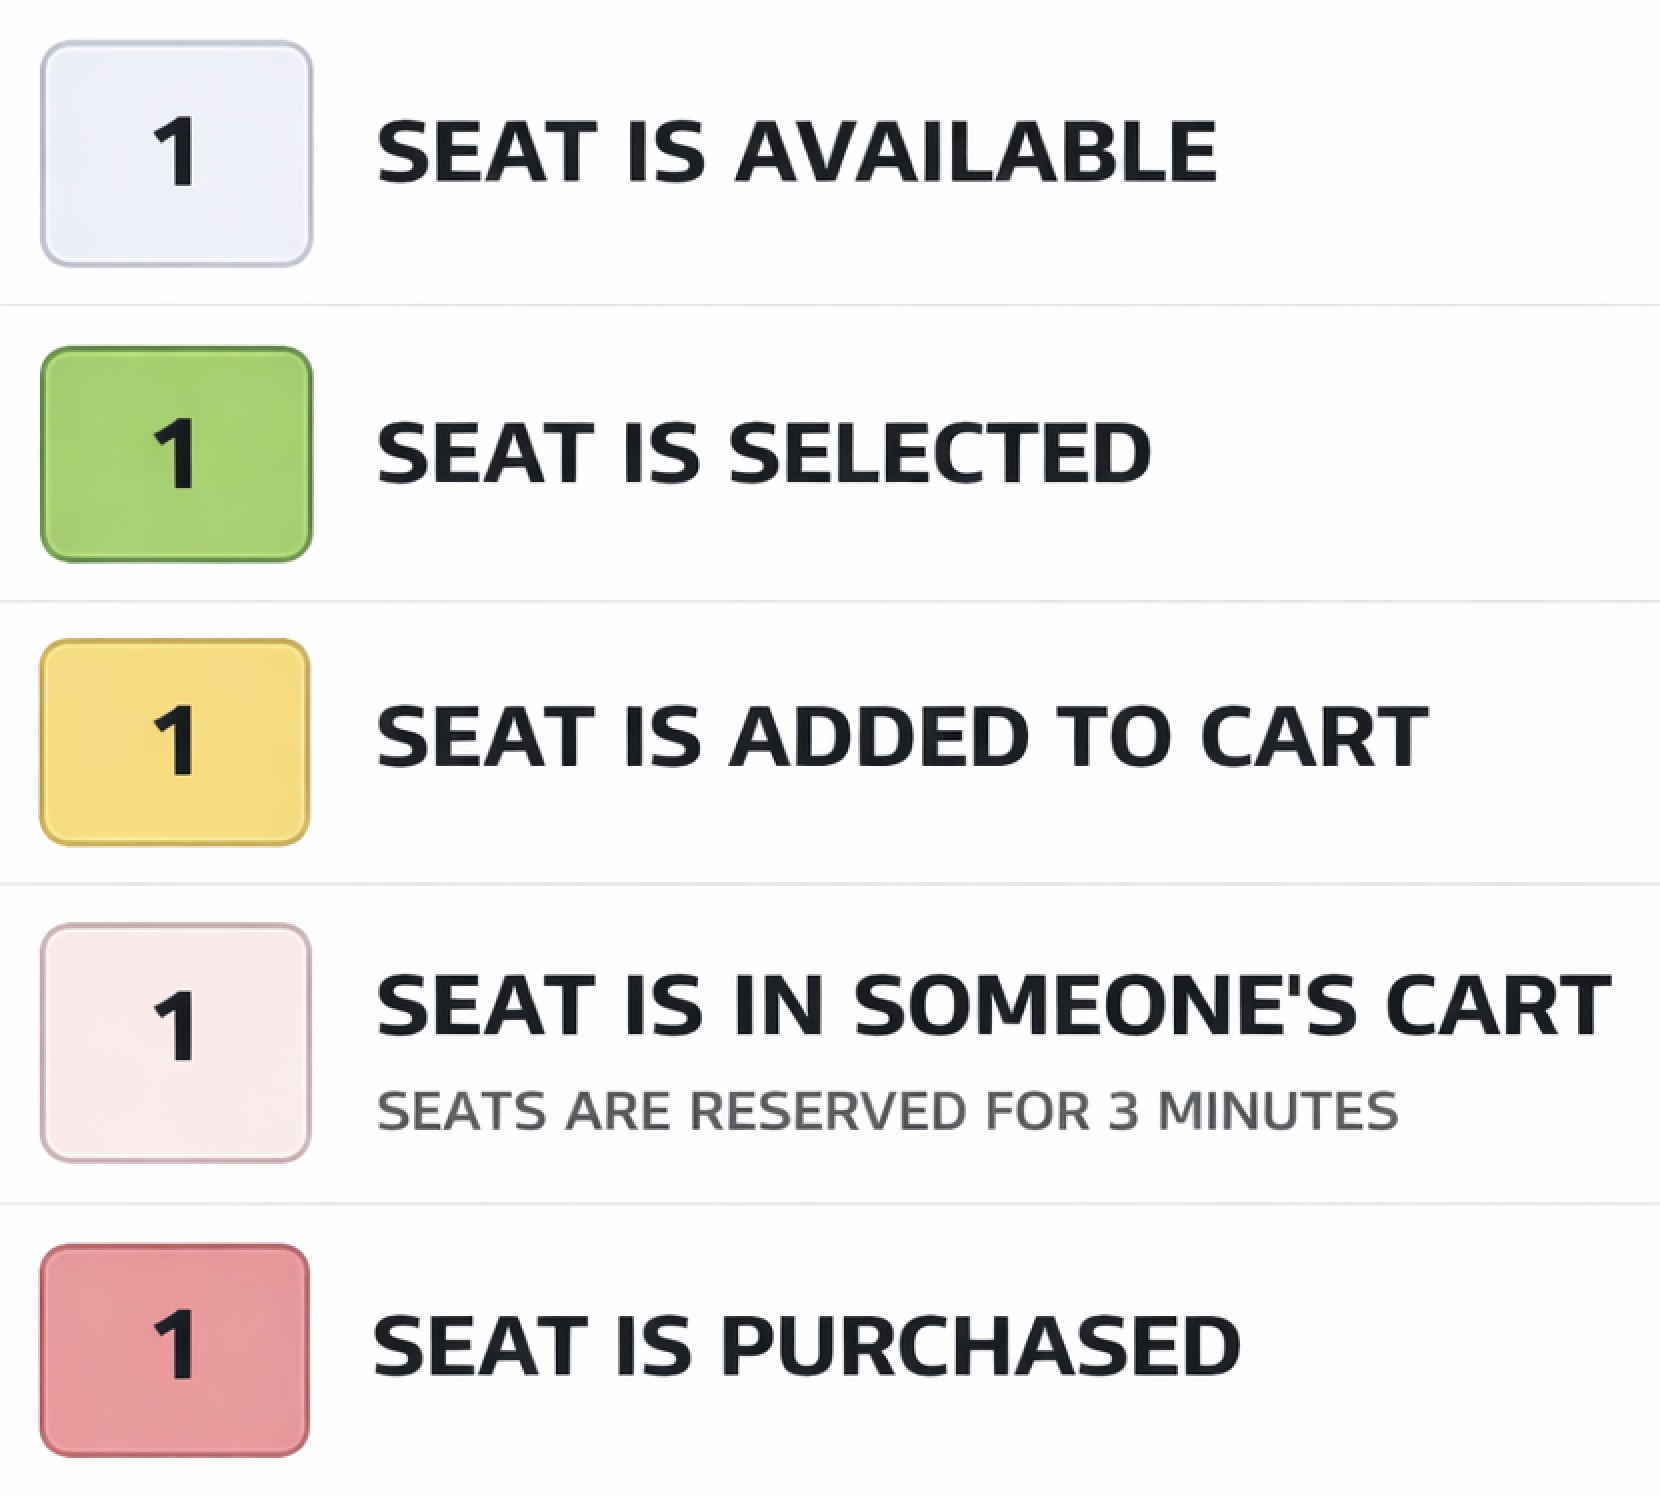Click the 'SEATS ARE RESERVED FOR 3 MINUTES' text
The height and width of the screenshot is (1496, 1660).
(890, 1108)
